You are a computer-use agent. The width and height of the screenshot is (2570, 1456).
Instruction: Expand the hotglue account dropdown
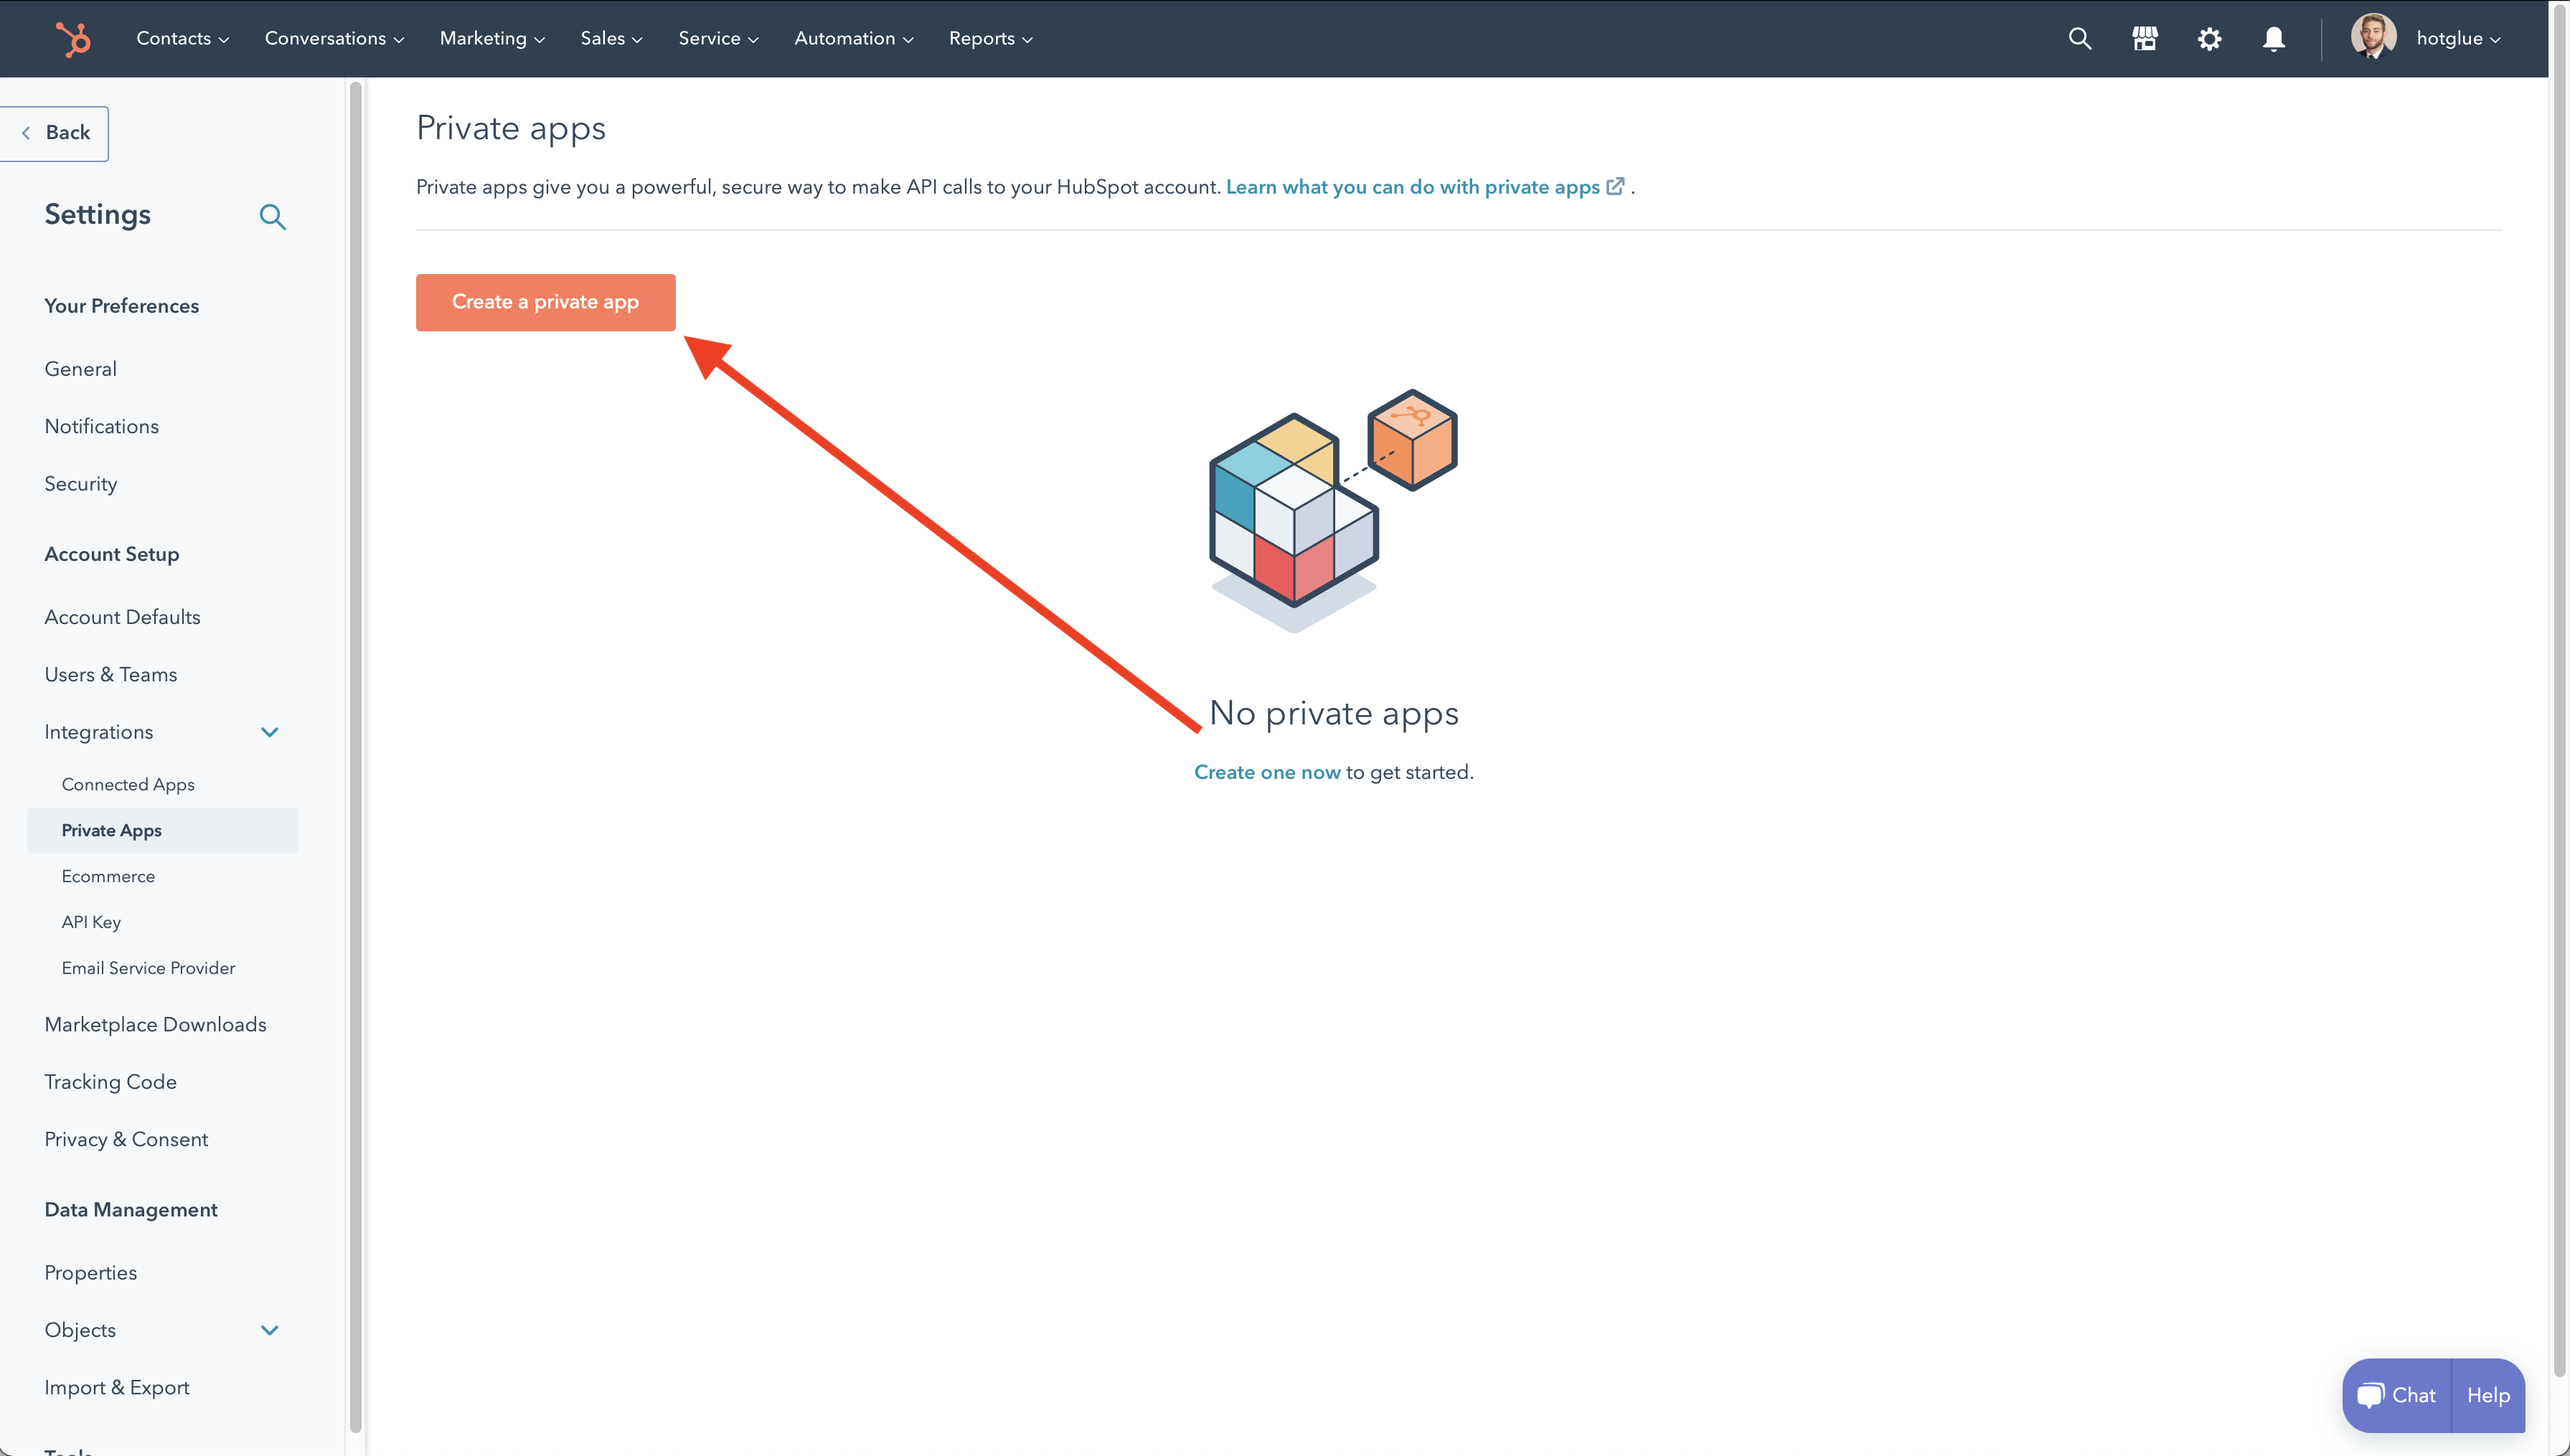click(2458, 39)
